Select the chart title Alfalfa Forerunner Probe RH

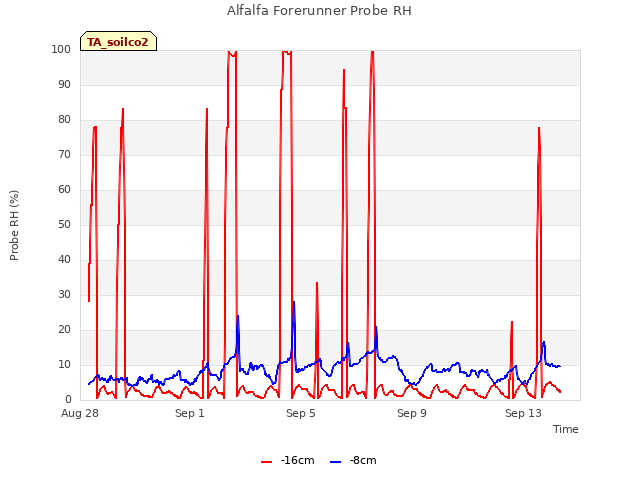coord(319,11)
